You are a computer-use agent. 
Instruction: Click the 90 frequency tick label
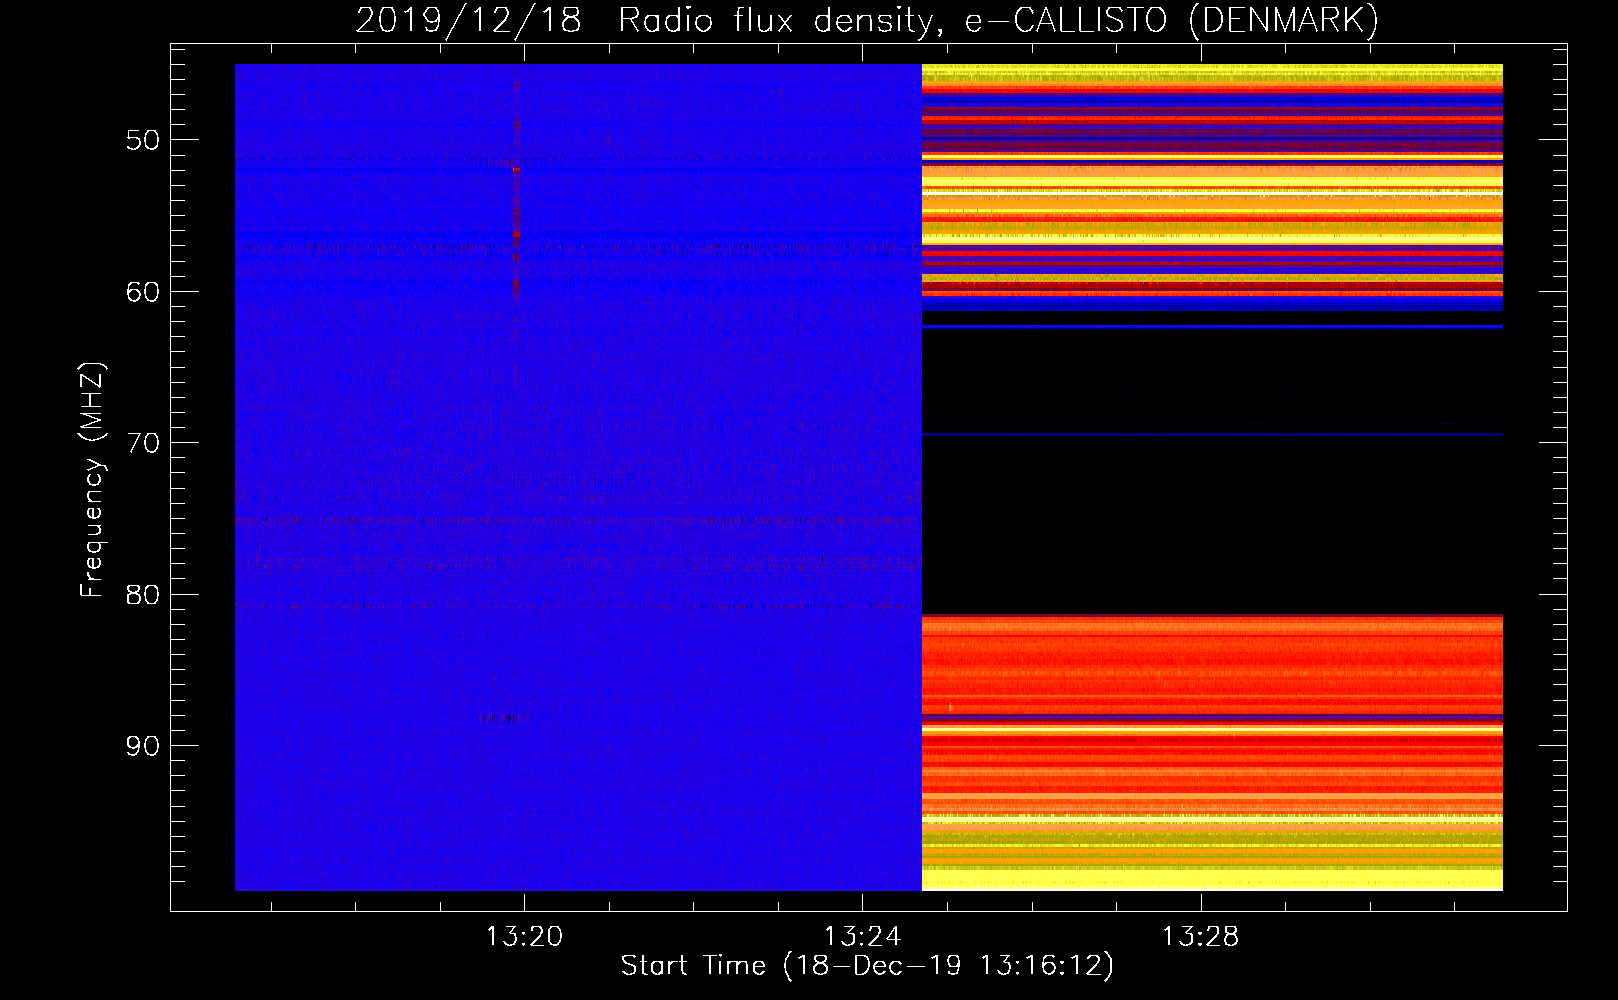click(143, 746)
